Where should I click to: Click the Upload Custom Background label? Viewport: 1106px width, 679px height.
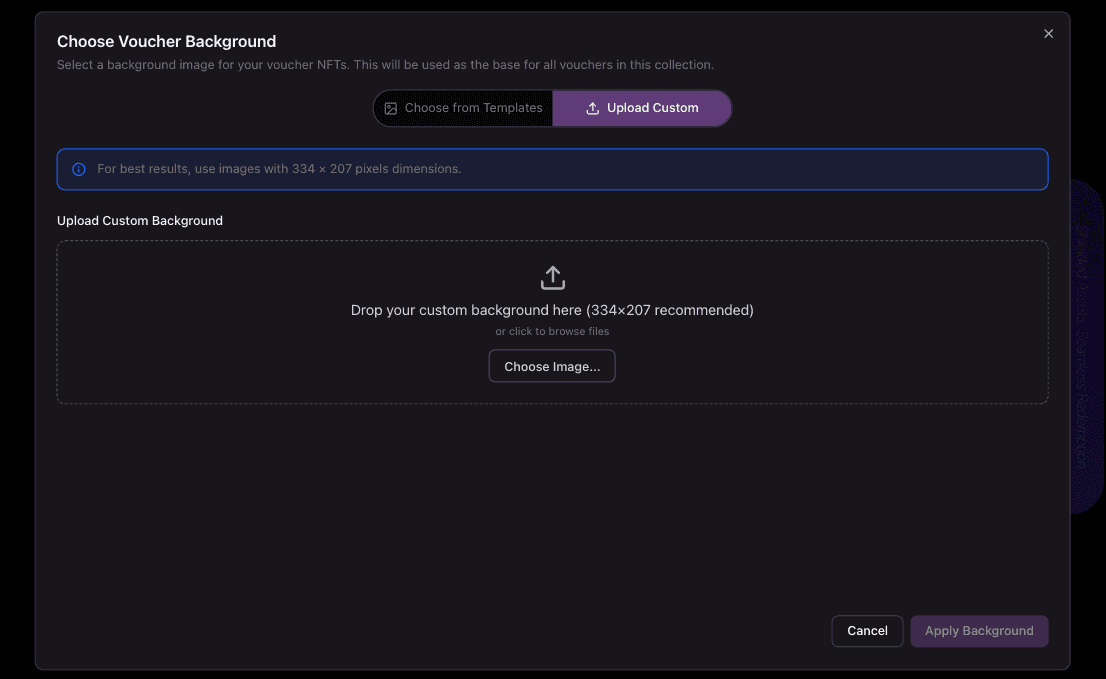(x=140, y=220)
